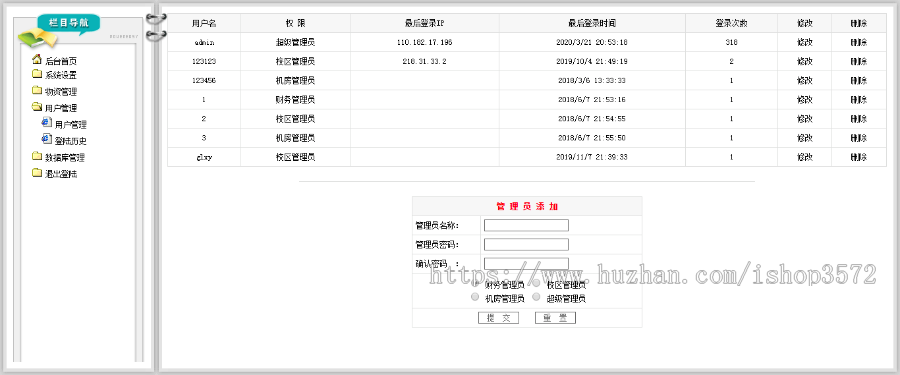Viewport: 900px width, 375px height.
Task: Delete the glxy user via 删除
Action: tap(859, 157)
